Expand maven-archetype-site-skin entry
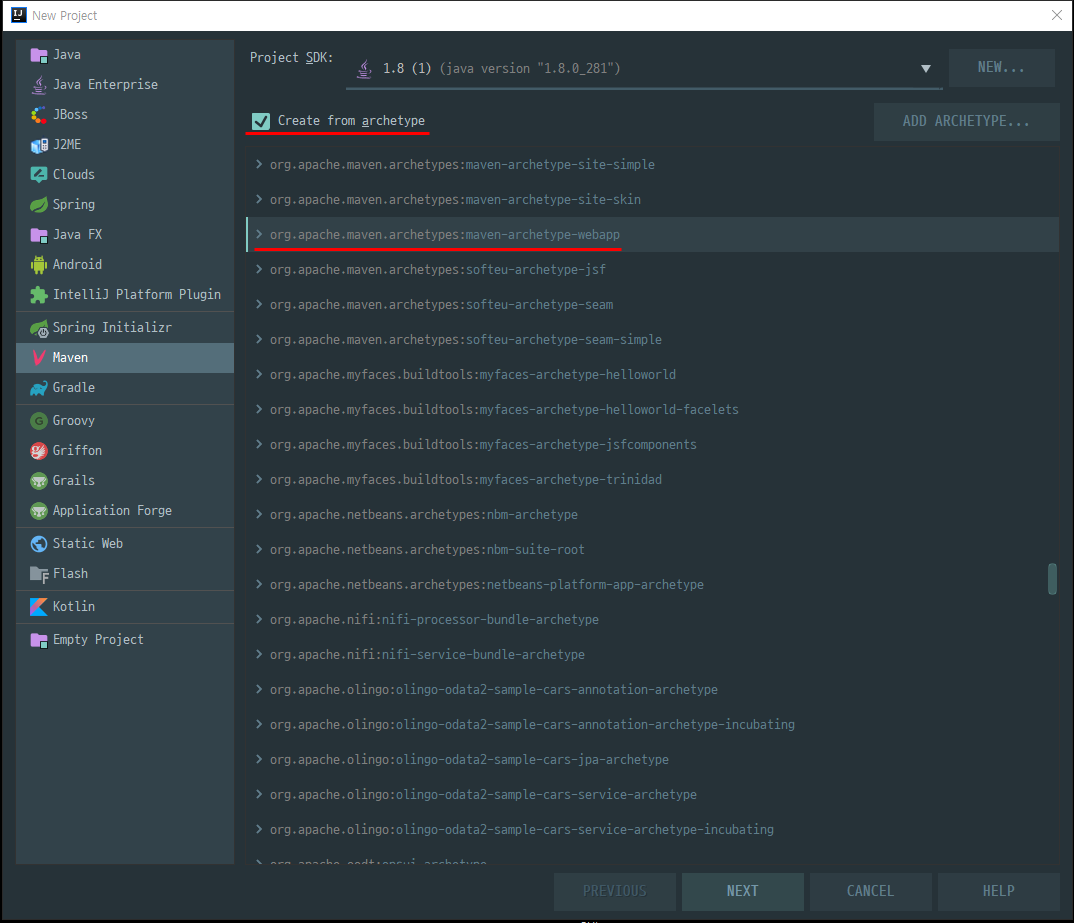 coord(259,199)
